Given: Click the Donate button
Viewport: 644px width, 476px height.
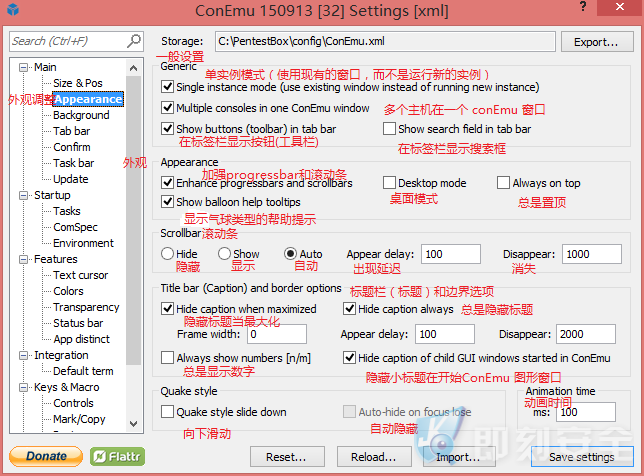Looking at the screenshot, I should [x=46, y=456].
